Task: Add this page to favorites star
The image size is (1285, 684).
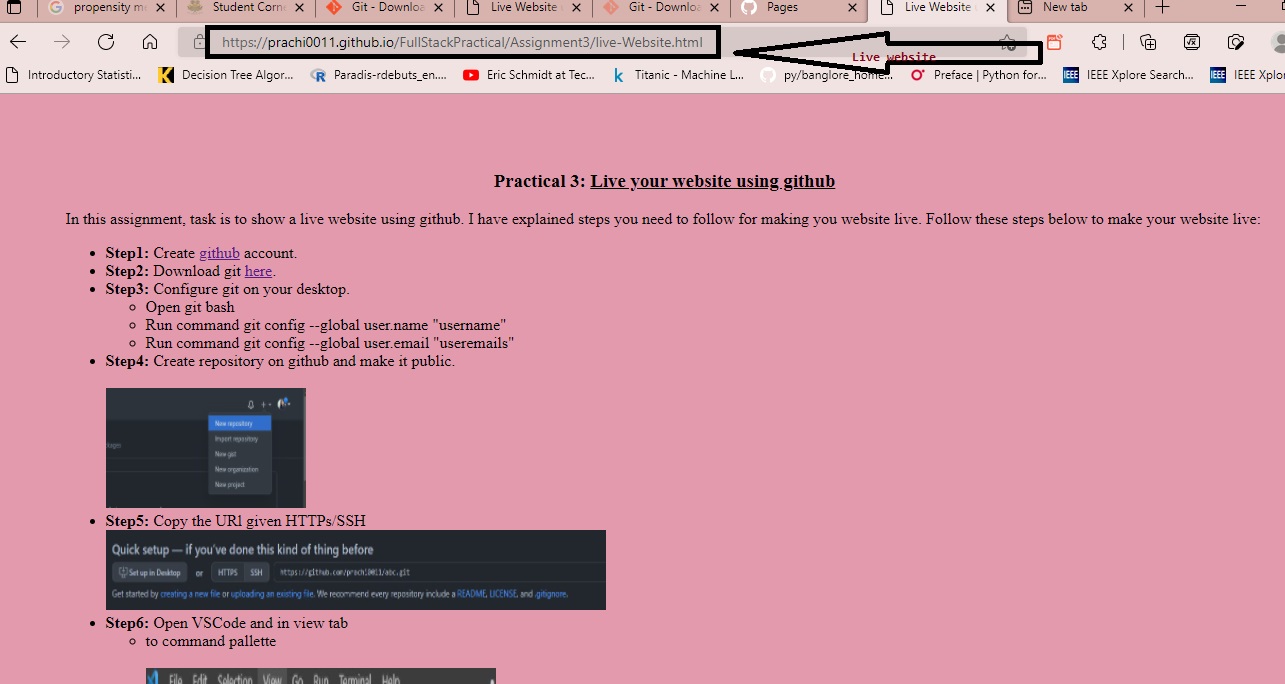Action: point(1008,43)
